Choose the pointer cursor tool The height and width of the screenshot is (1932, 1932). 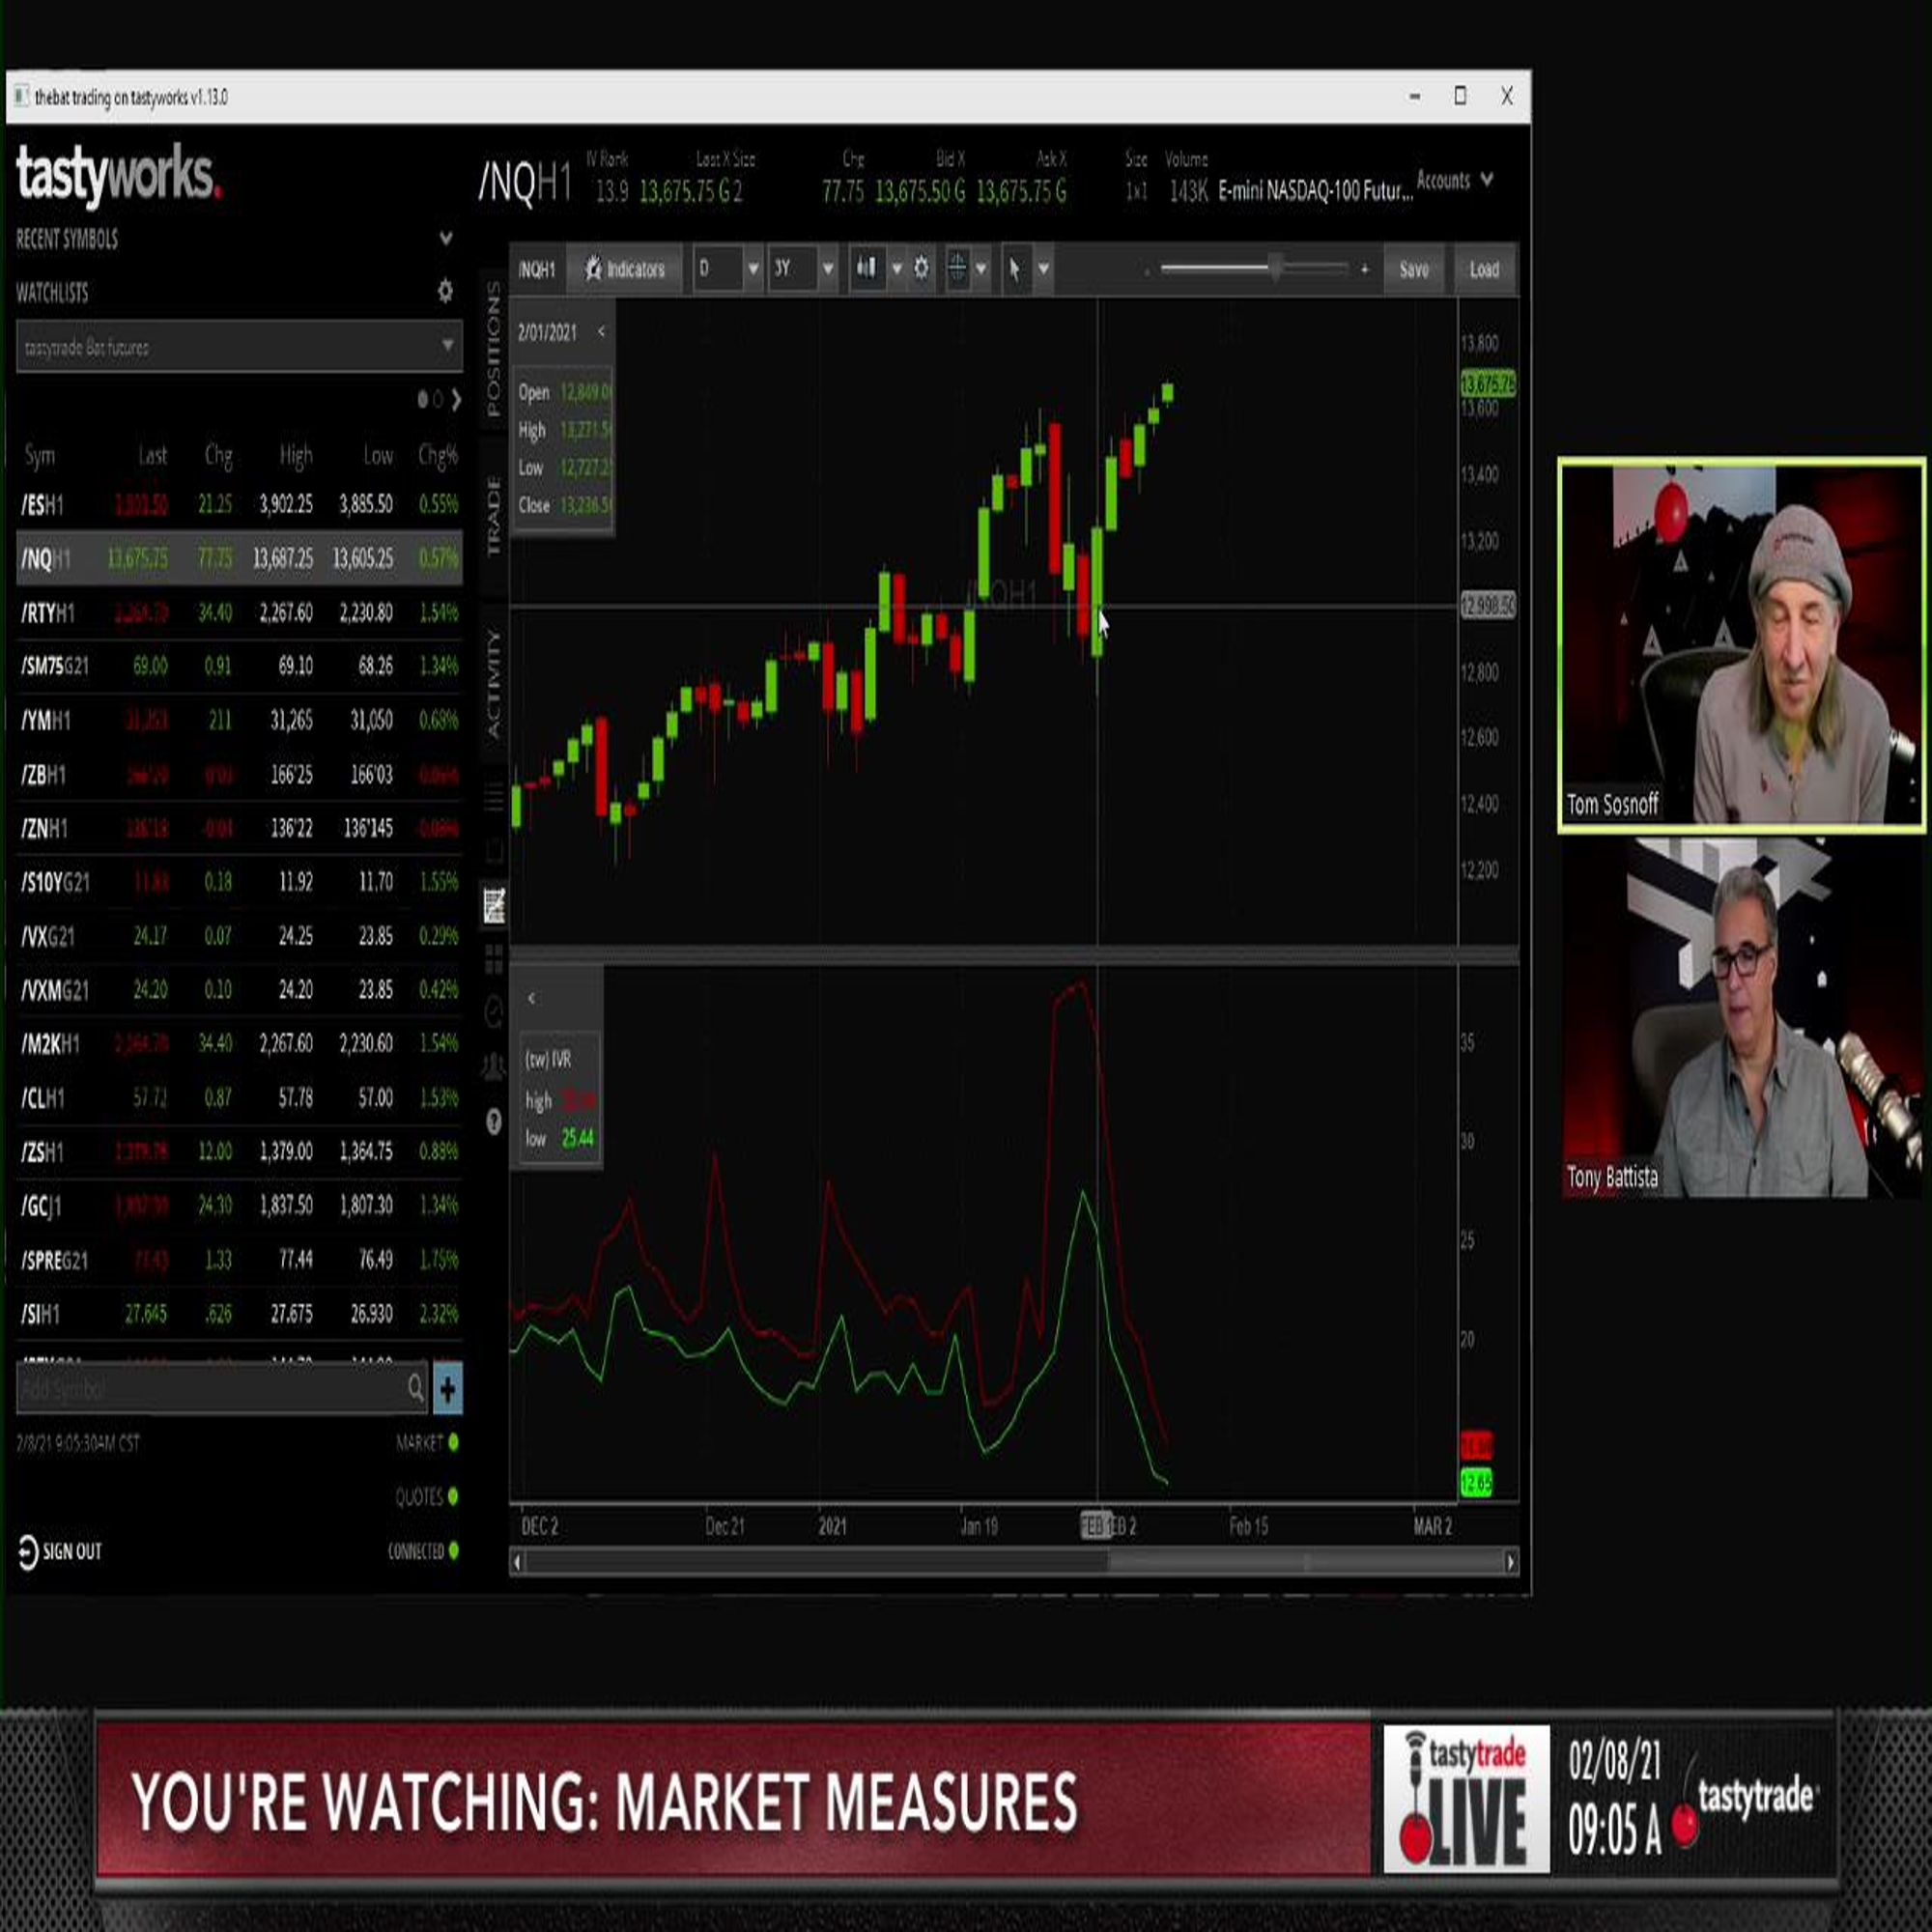click(1015, 269)
